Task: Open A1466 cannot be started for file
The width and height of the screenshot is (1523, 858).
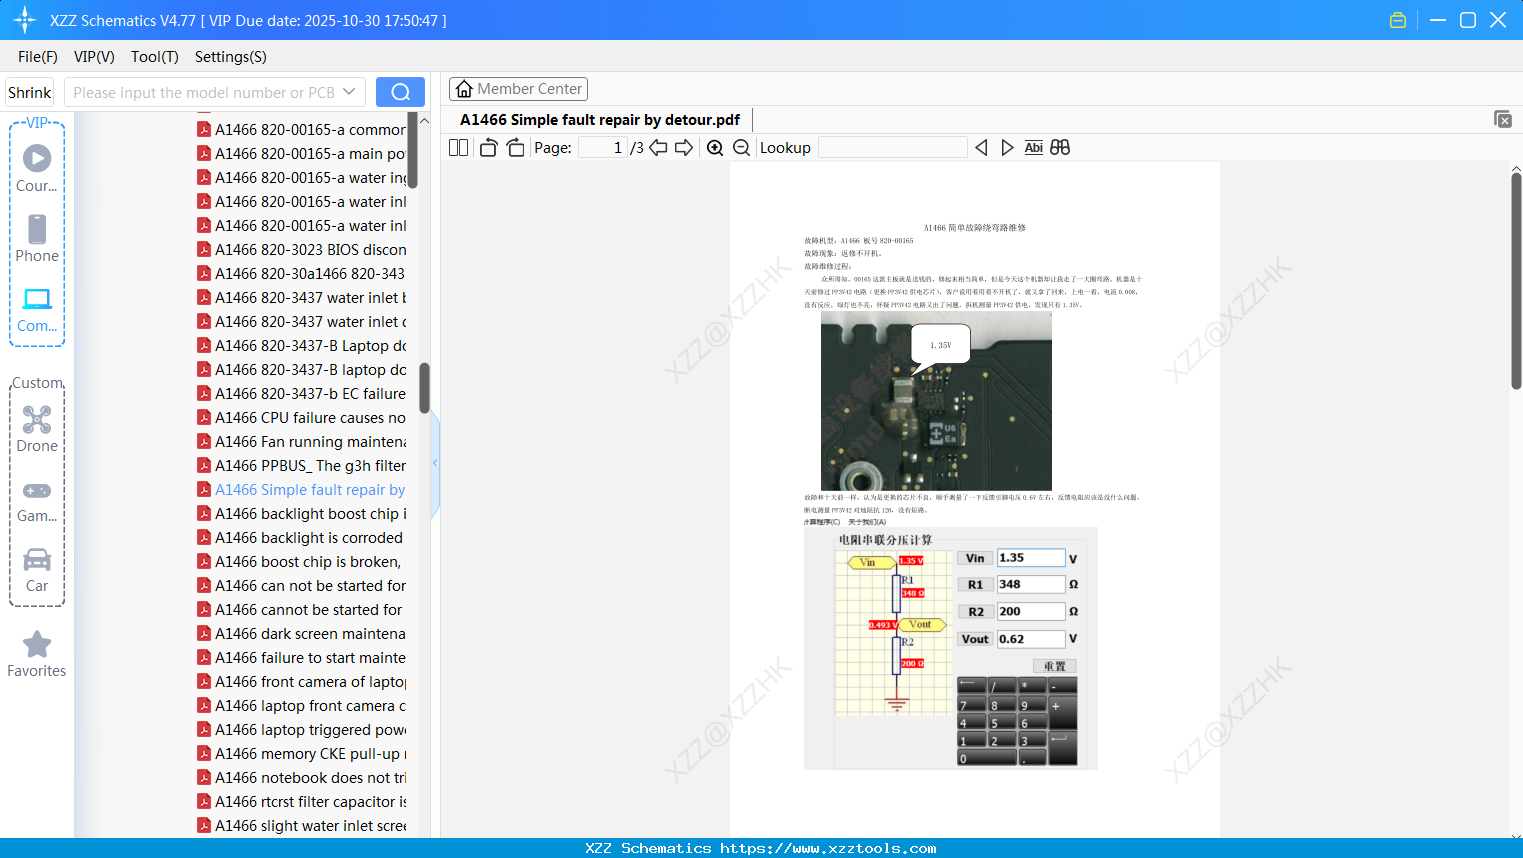Action: pyautogui.click(x=301, y=610)
